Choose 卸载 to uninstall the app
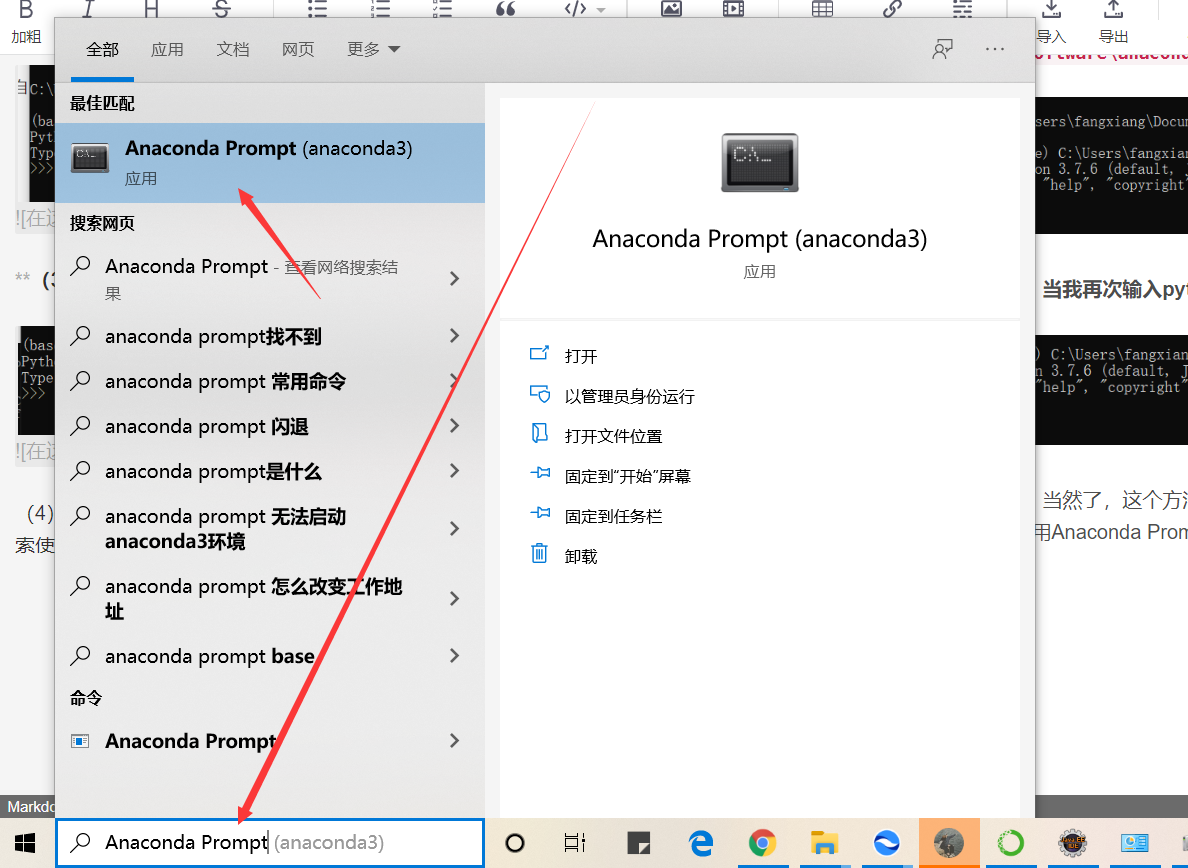Screen dimensions: 1188x868 tap(564, 556)
